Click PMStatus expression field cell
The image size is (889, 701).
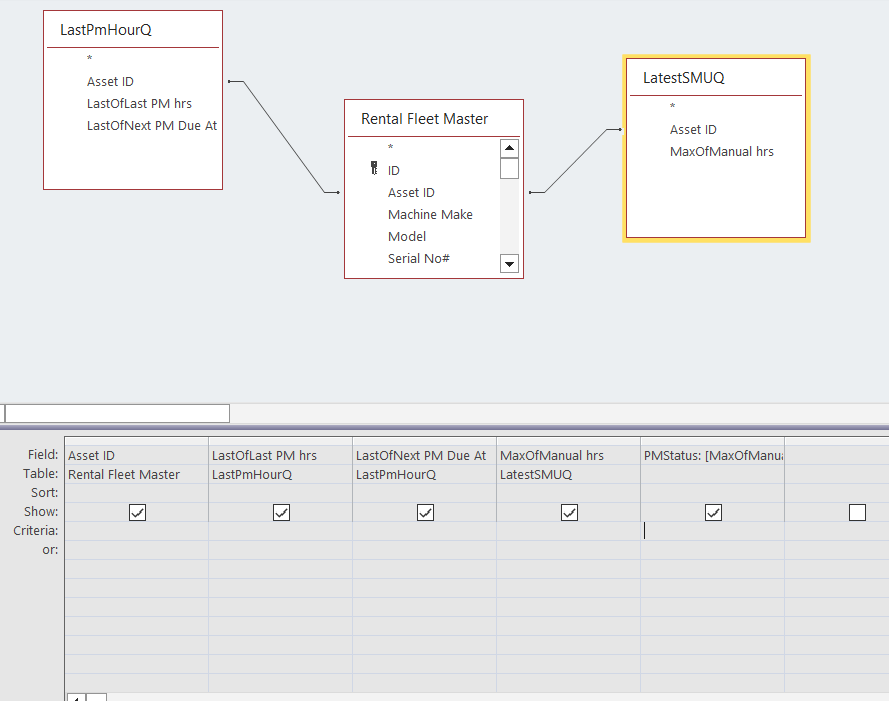(713, 455)
